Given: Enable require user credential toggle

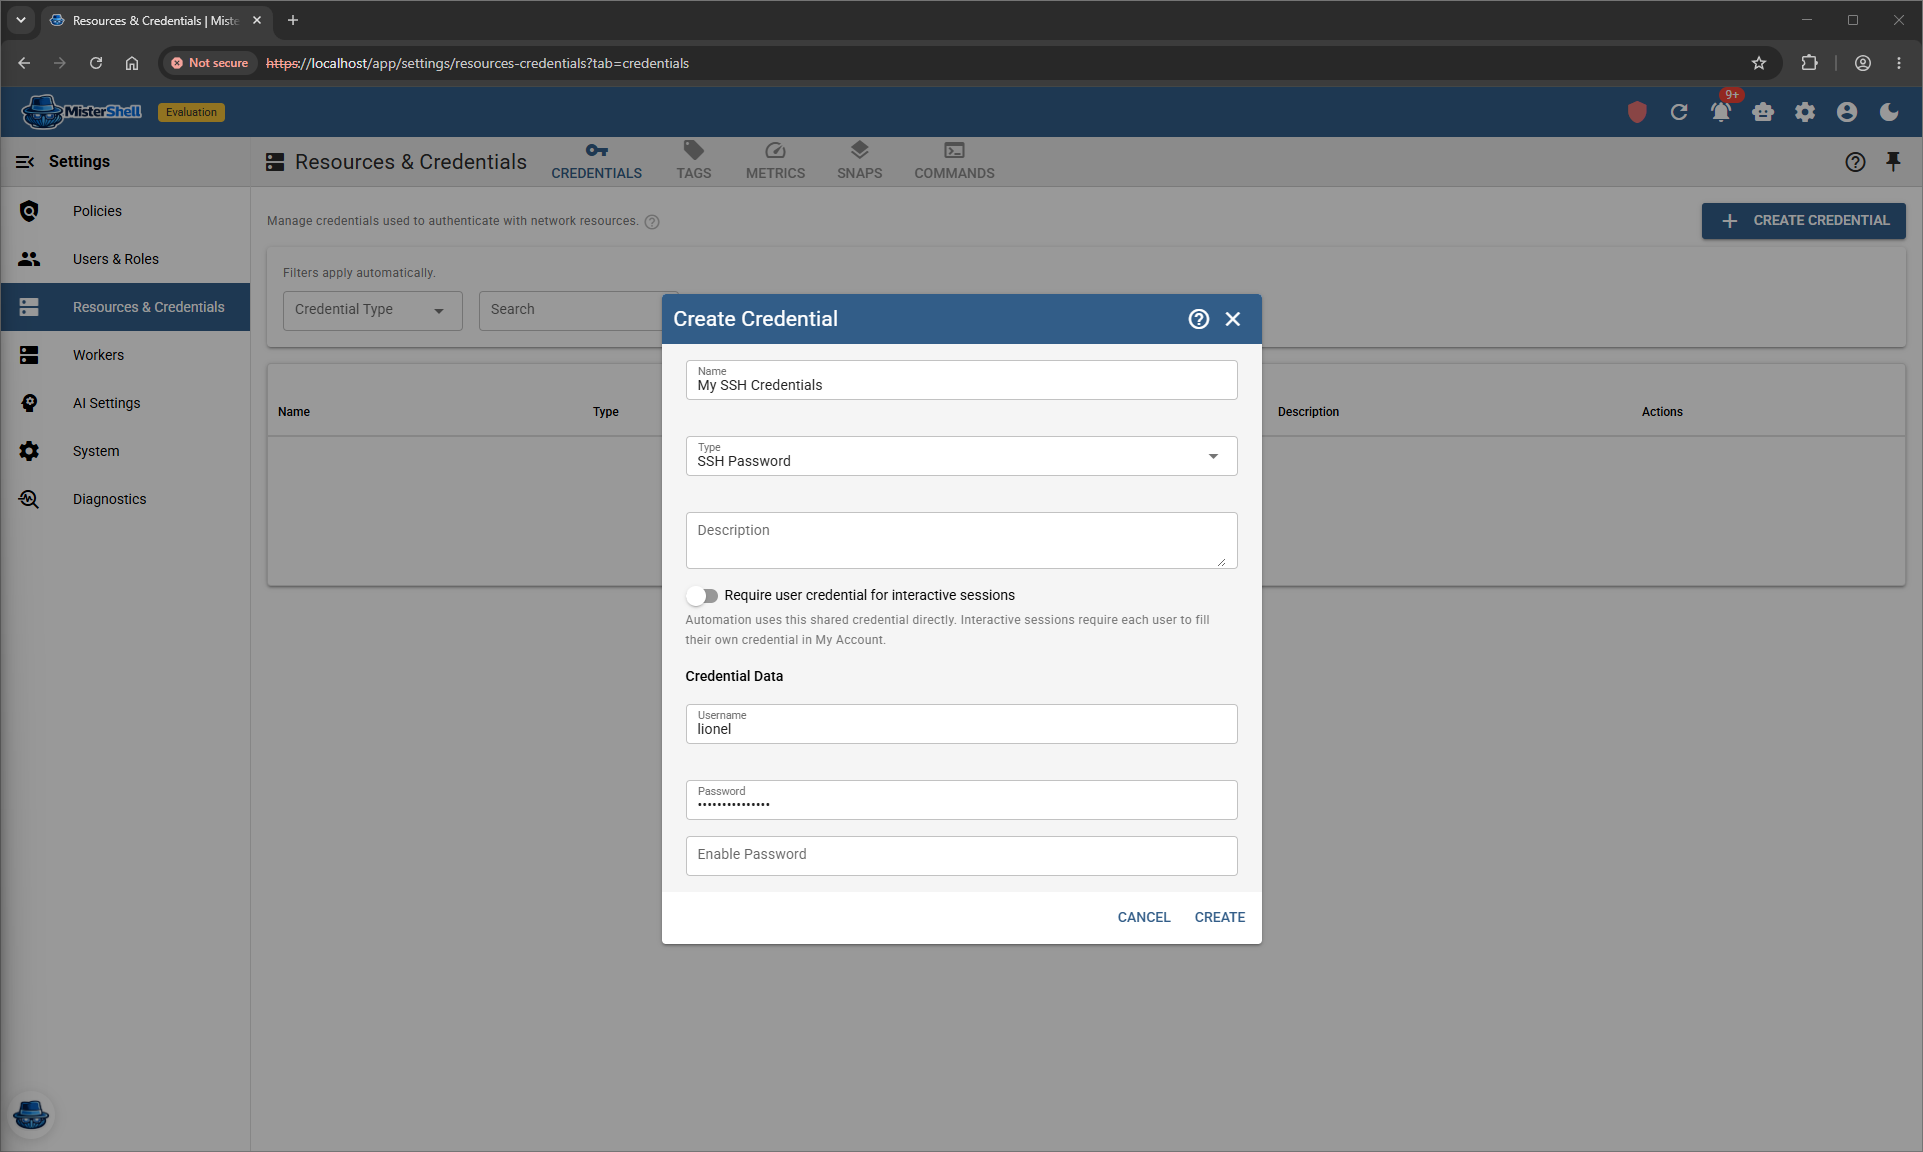Looking at the screenshot, I should (702, 596).
